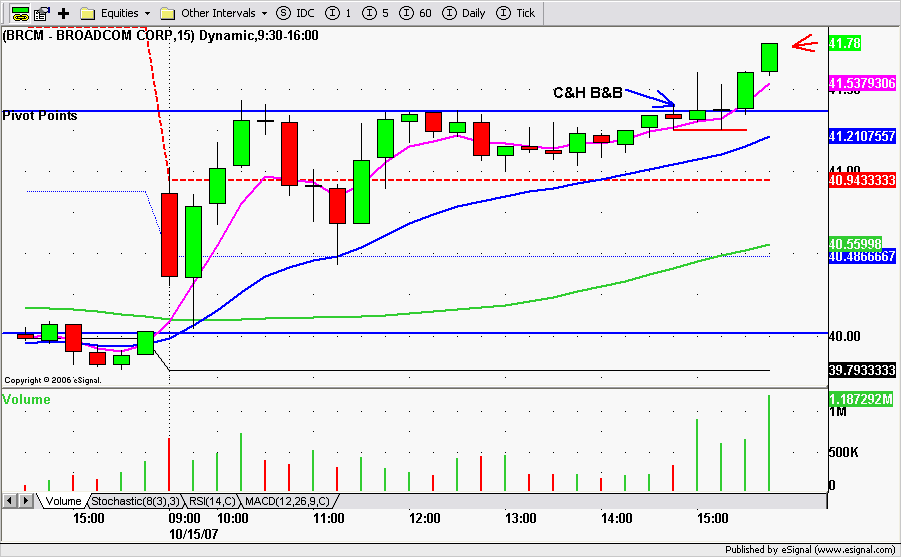Viewport: 901px width, 557px height.
Task: Open the MACD(12,26,9,C) tab
Action: pyautogui.click(x=287, y=501)
